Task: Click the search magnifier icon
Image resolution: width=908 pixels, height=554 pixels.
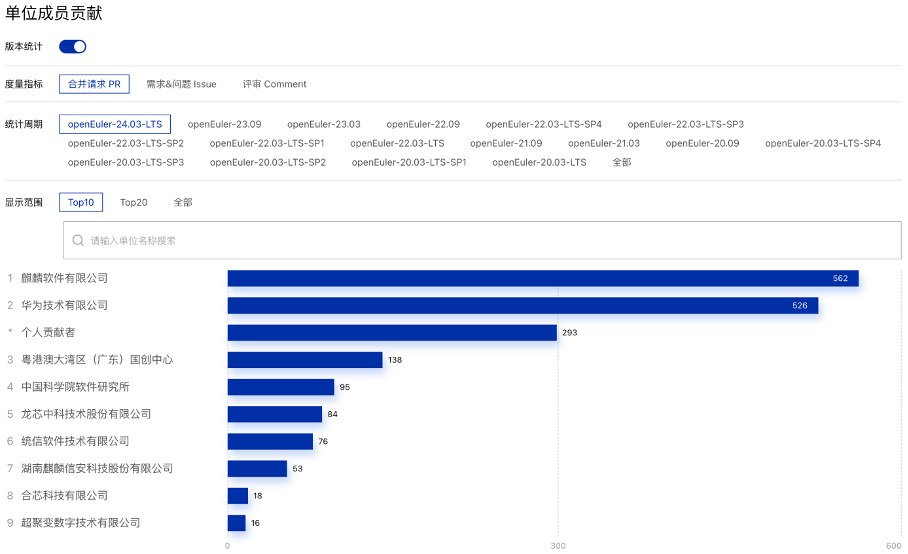Action: (x=78, y=241)
